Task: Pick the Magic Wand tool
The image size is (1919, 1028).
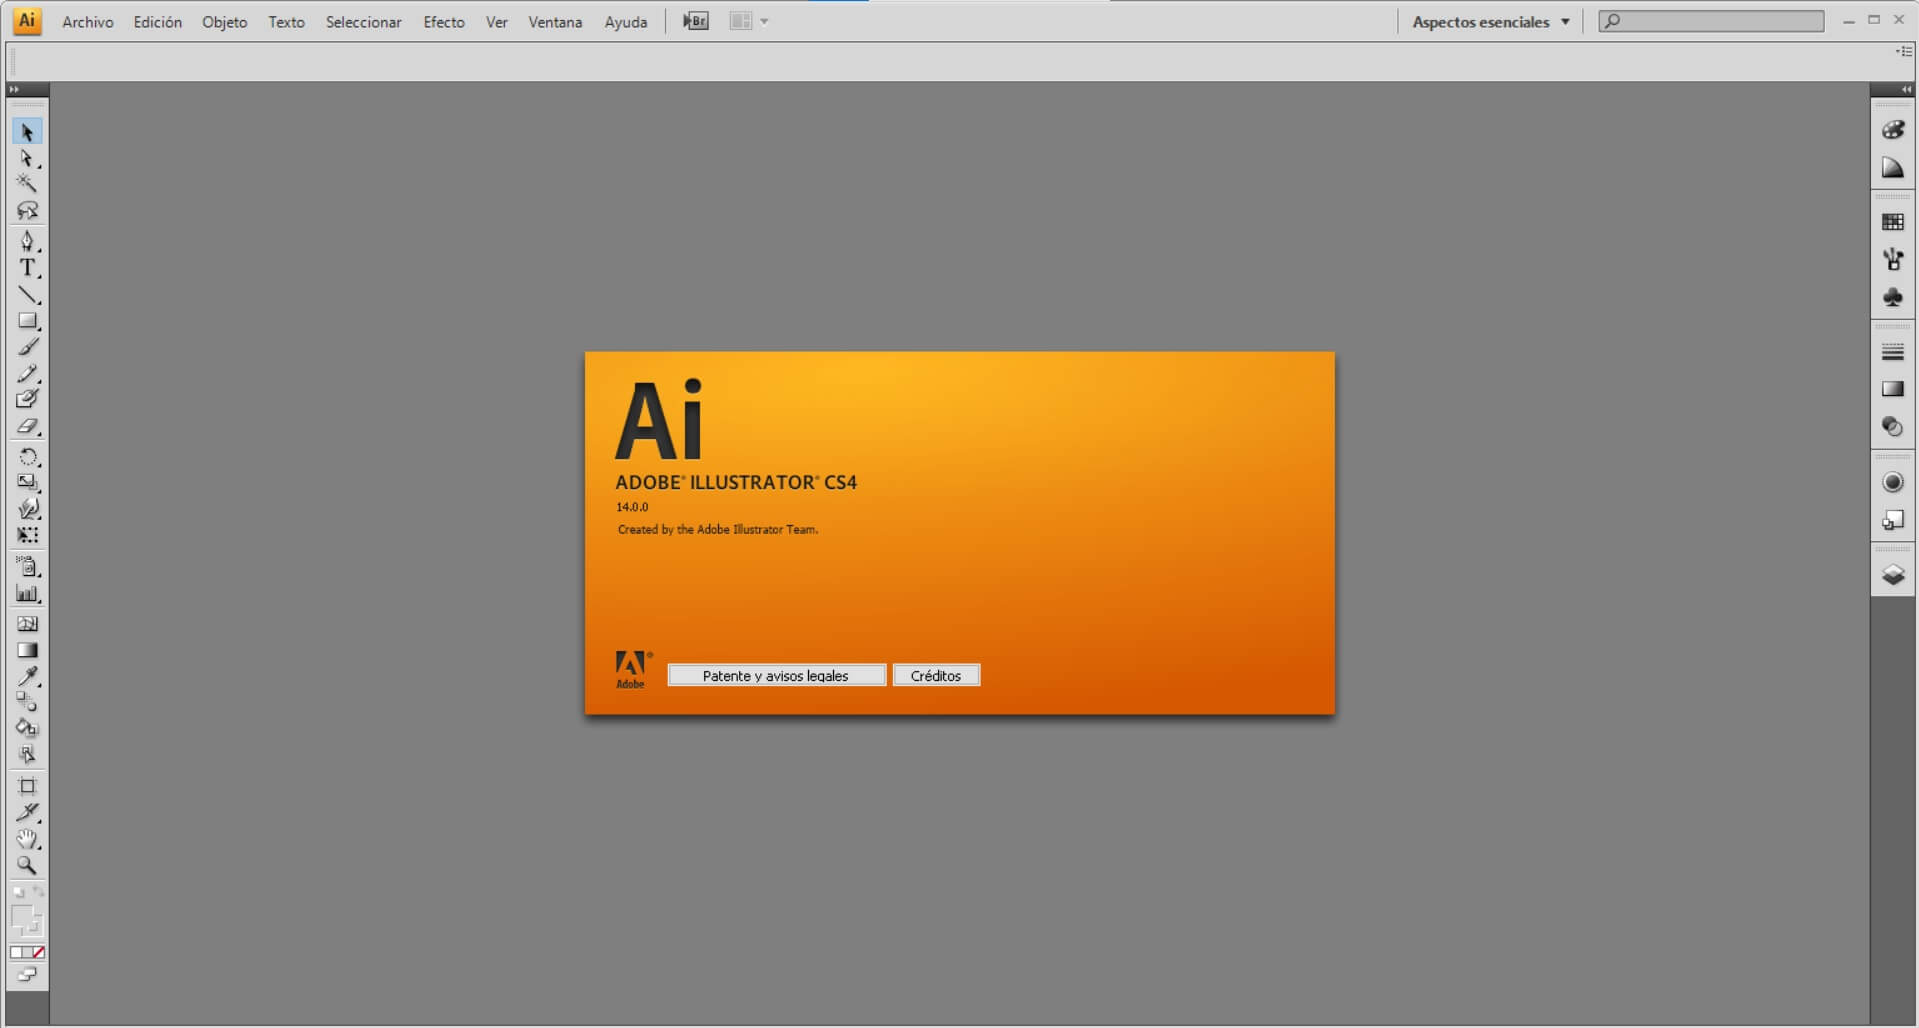Action: click(x=27, y=183)
